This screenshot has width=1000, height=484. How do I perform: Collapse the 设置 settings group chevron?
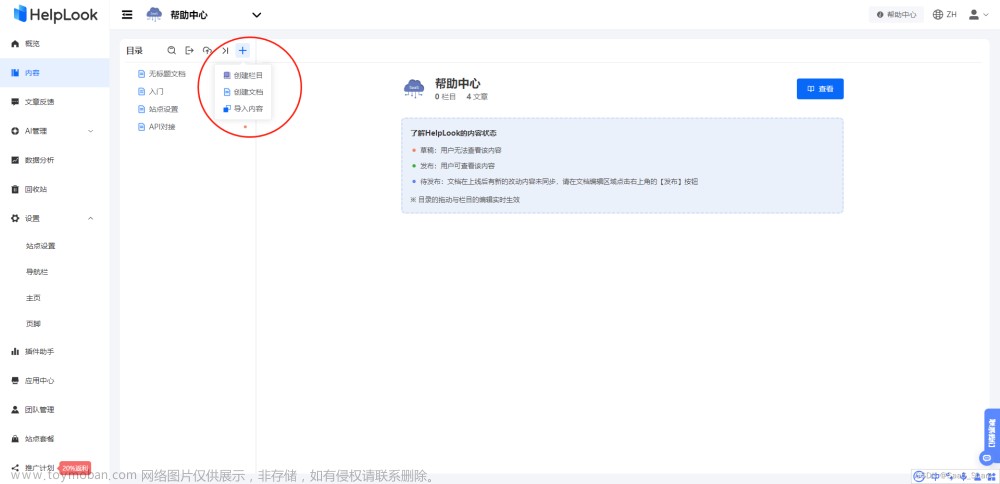point(90,218)
